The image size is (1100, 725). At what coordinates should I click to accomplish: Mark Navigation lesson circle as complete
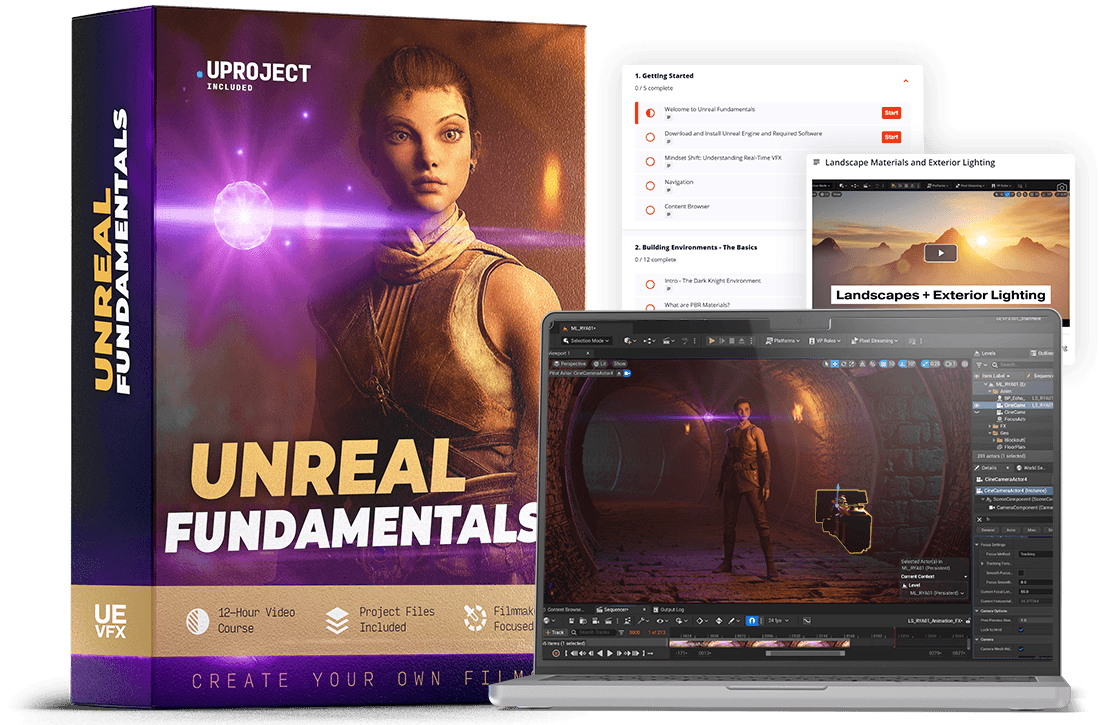pyautogui.click(x=650, y=186)
